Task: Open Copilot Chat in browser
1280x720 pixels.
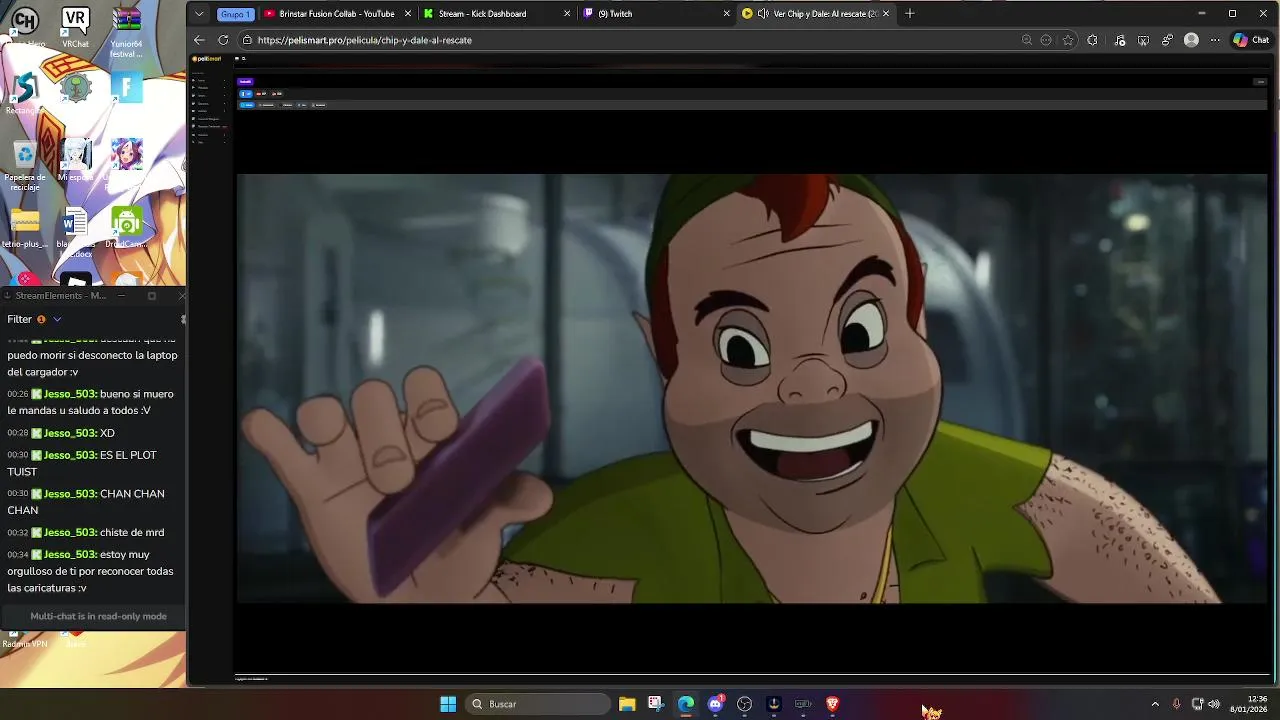Action: pyautogui.click(x=1251, y=40)
